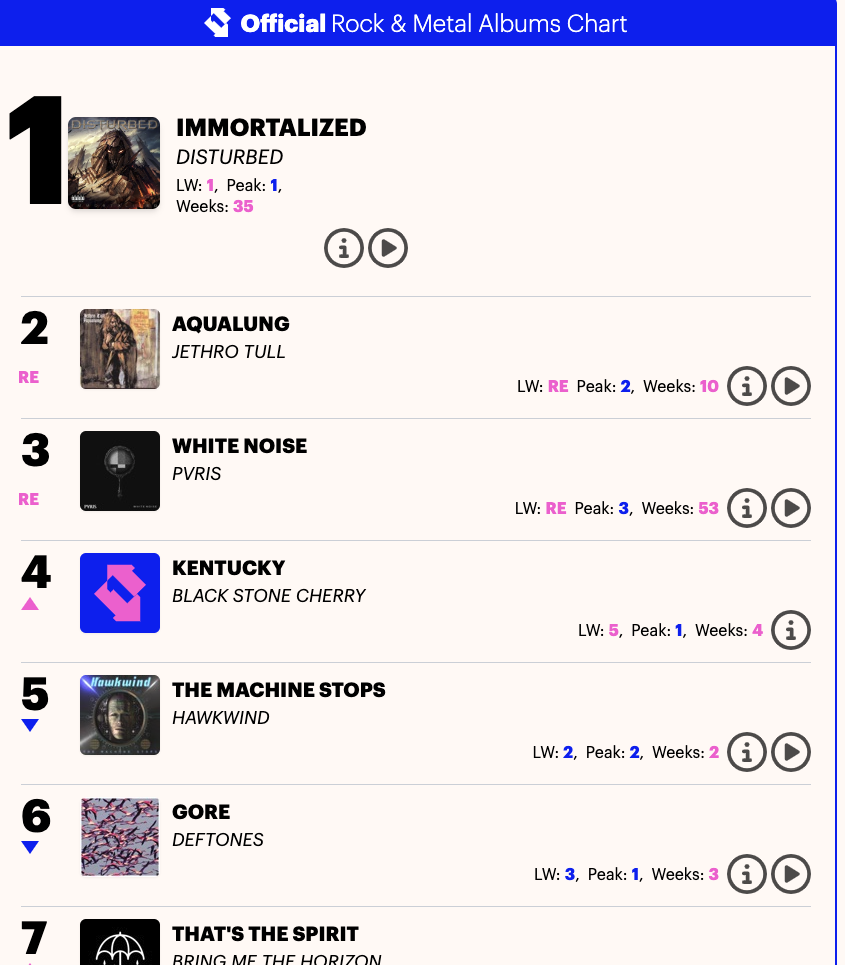845x965 pixels.
Task: Show info for Gore by Deftones
Action: (746, 874)
